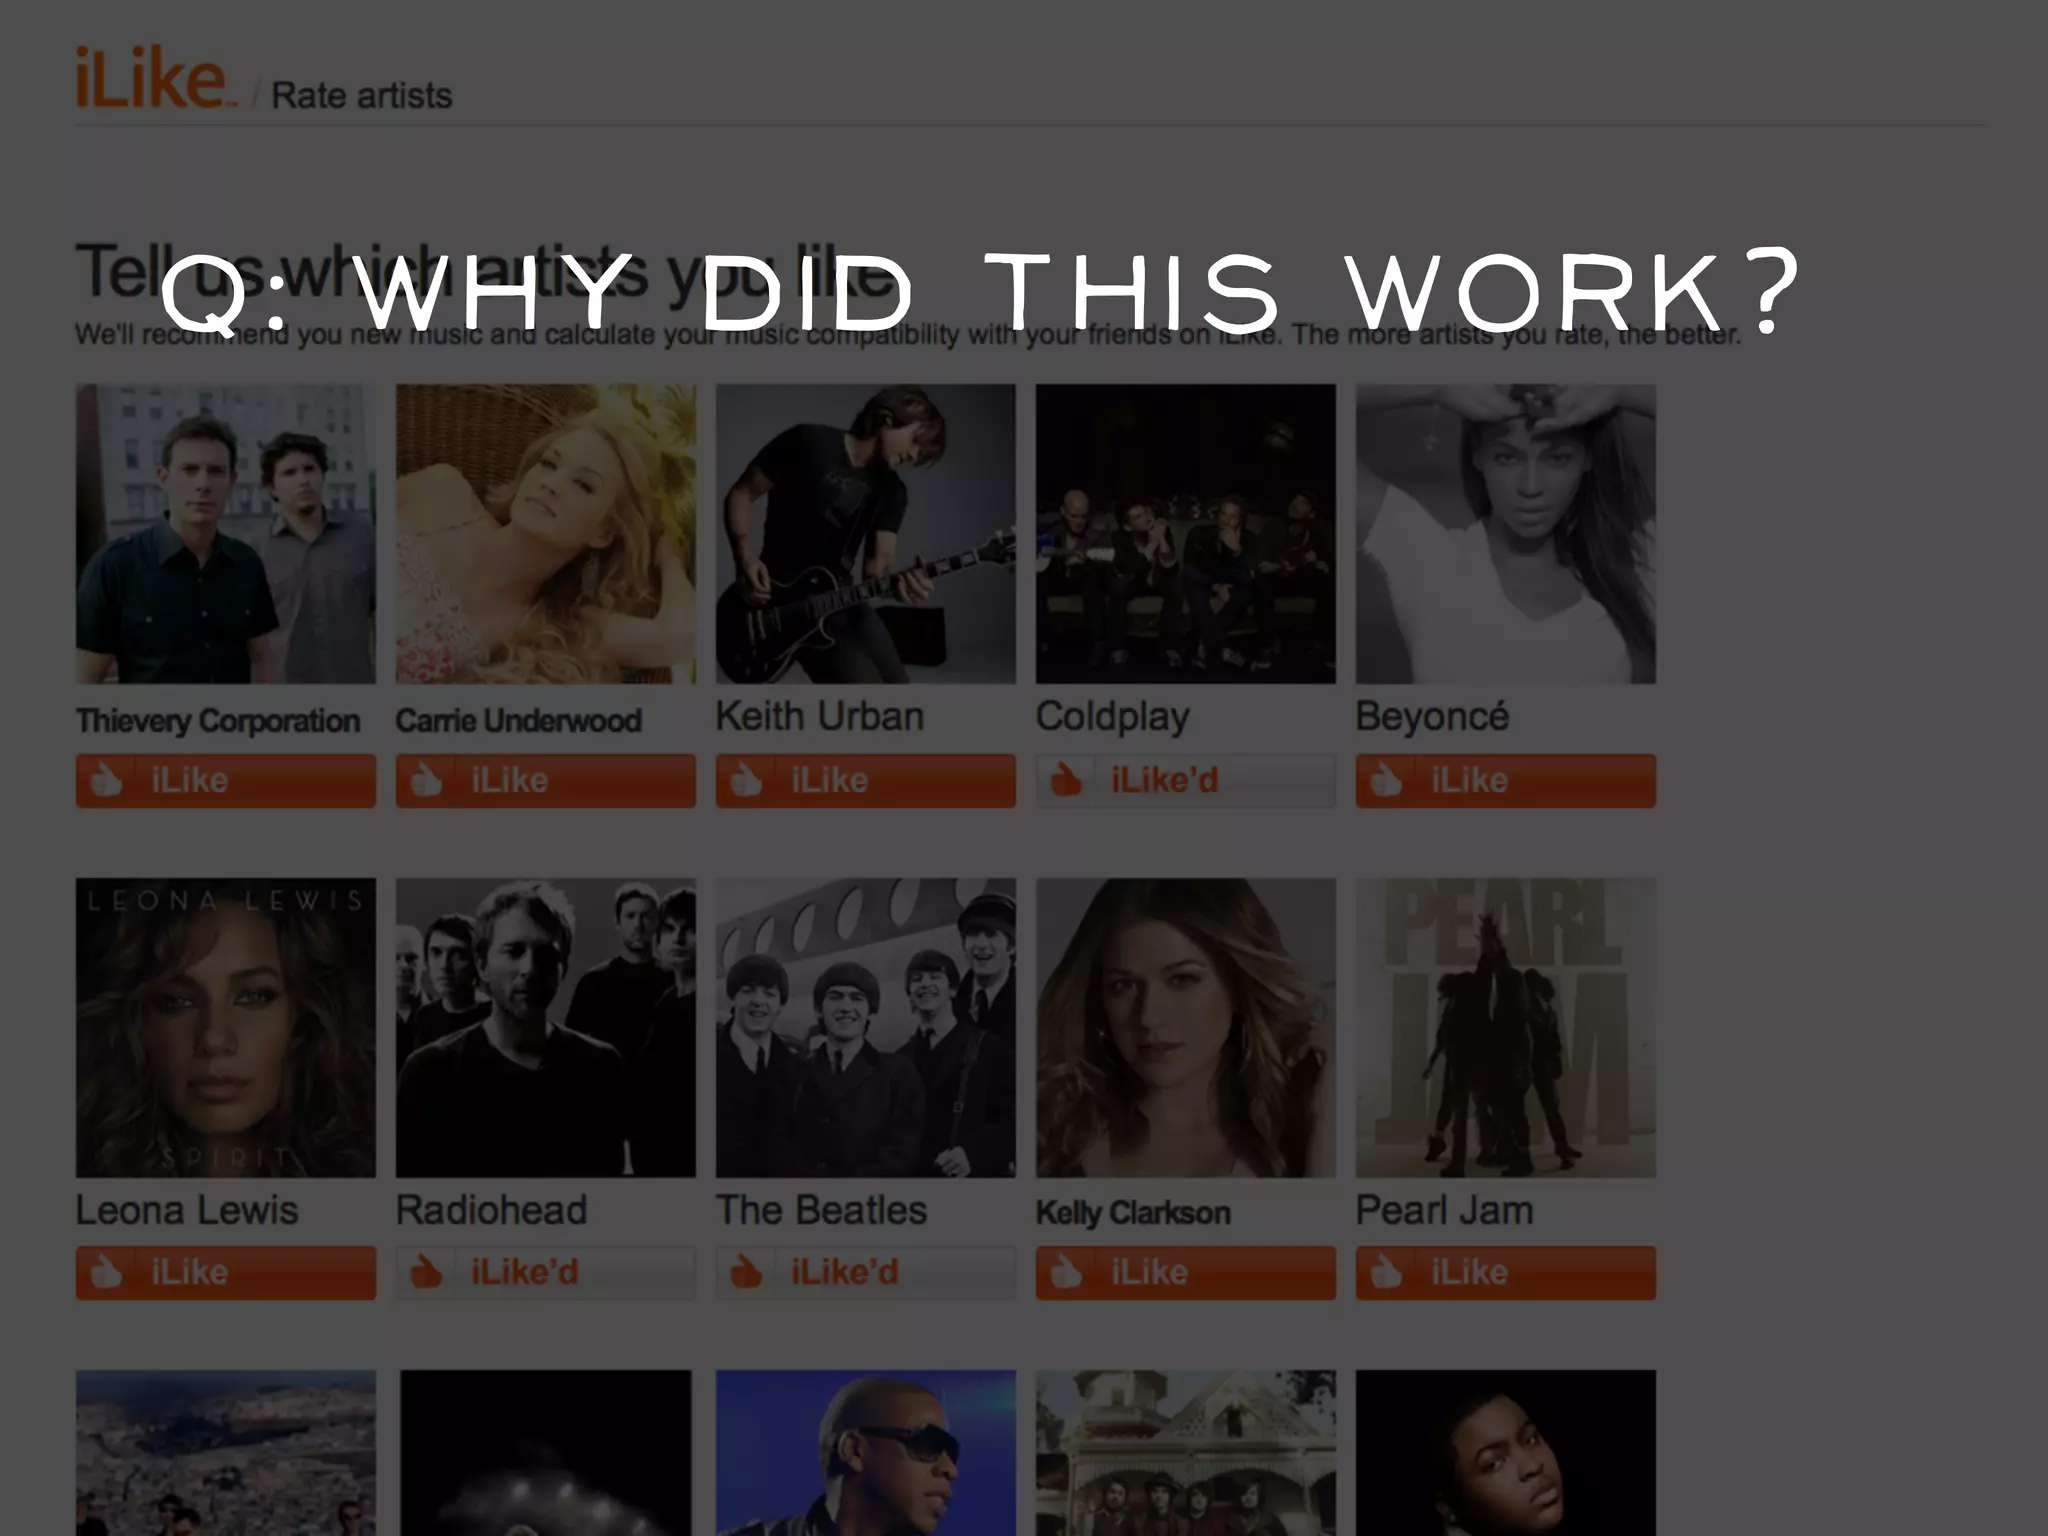Screen dimensions: 2048x1536
Task: Like Pearl Jam with the iLike button
Action: pyautogui.click(x=1506, y=1272)
